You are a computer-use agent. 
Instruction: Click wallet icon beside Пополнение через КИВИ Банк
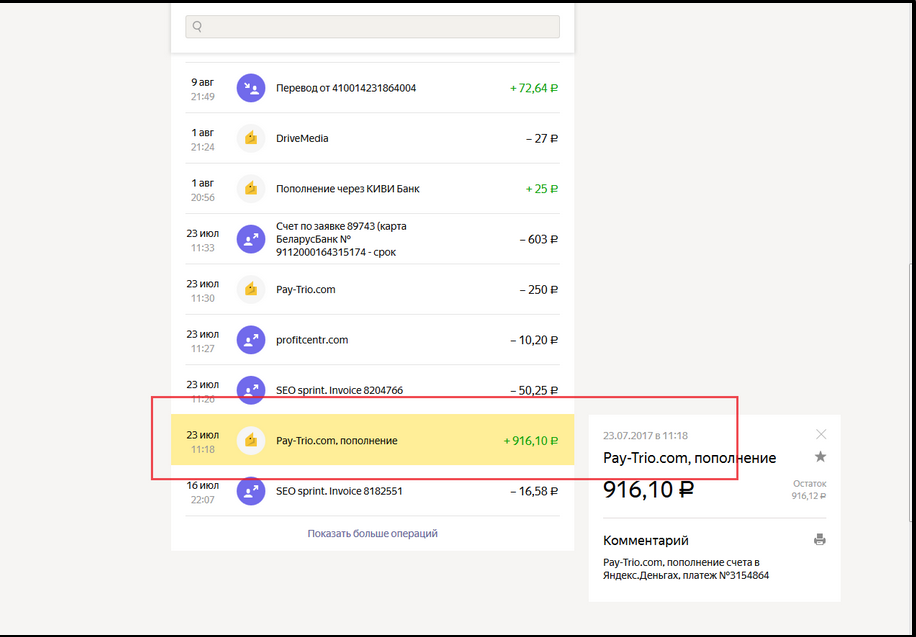[x=251, y=189]
